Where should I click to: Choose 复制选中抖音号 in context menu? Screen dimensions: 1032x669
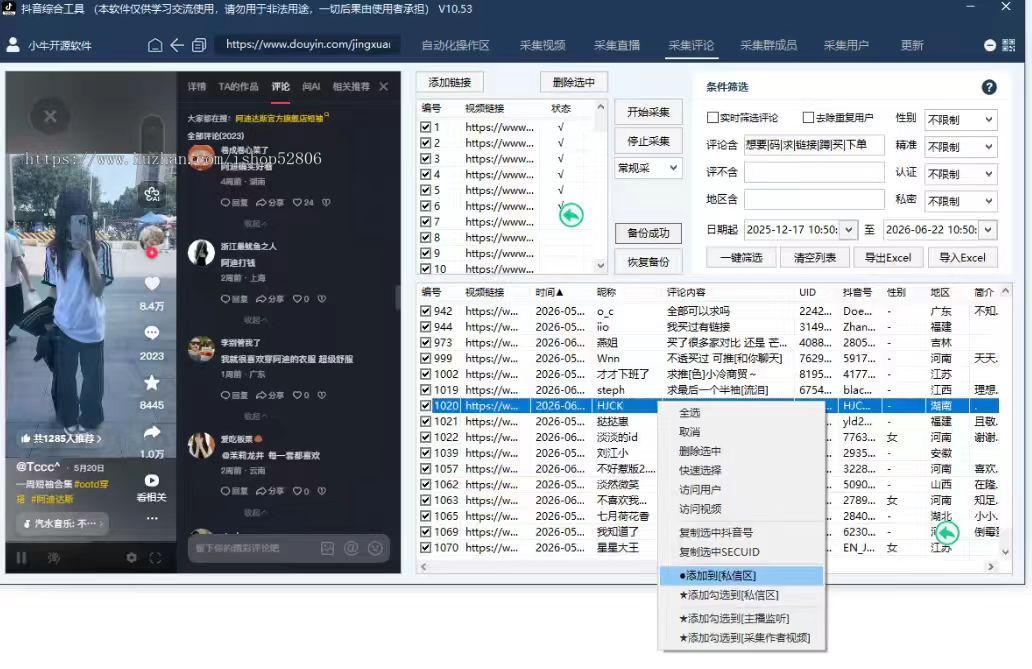pos(742,533)
